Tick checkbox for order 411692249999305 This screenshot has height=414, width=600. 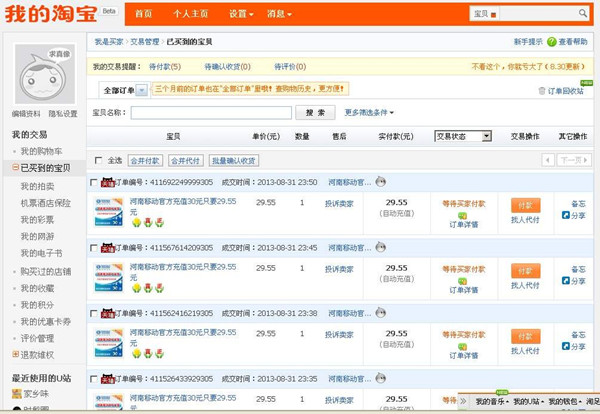(94, 183)
